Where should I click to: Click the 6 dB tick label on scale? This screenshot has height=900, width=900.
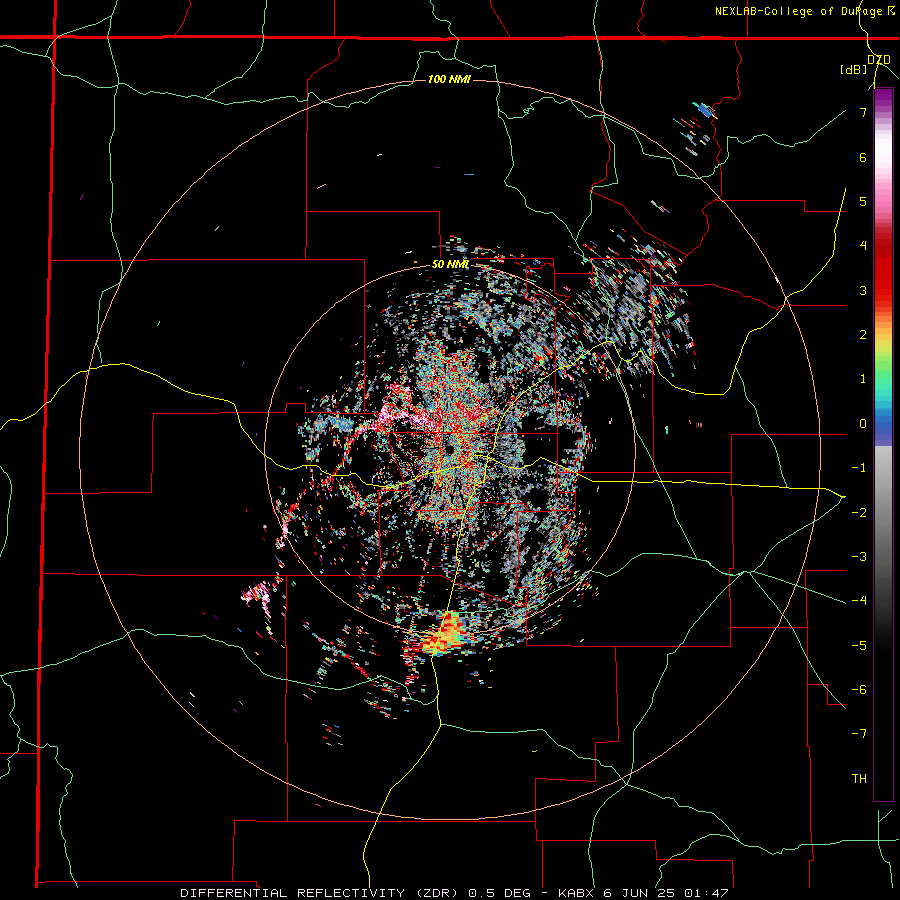863,157
